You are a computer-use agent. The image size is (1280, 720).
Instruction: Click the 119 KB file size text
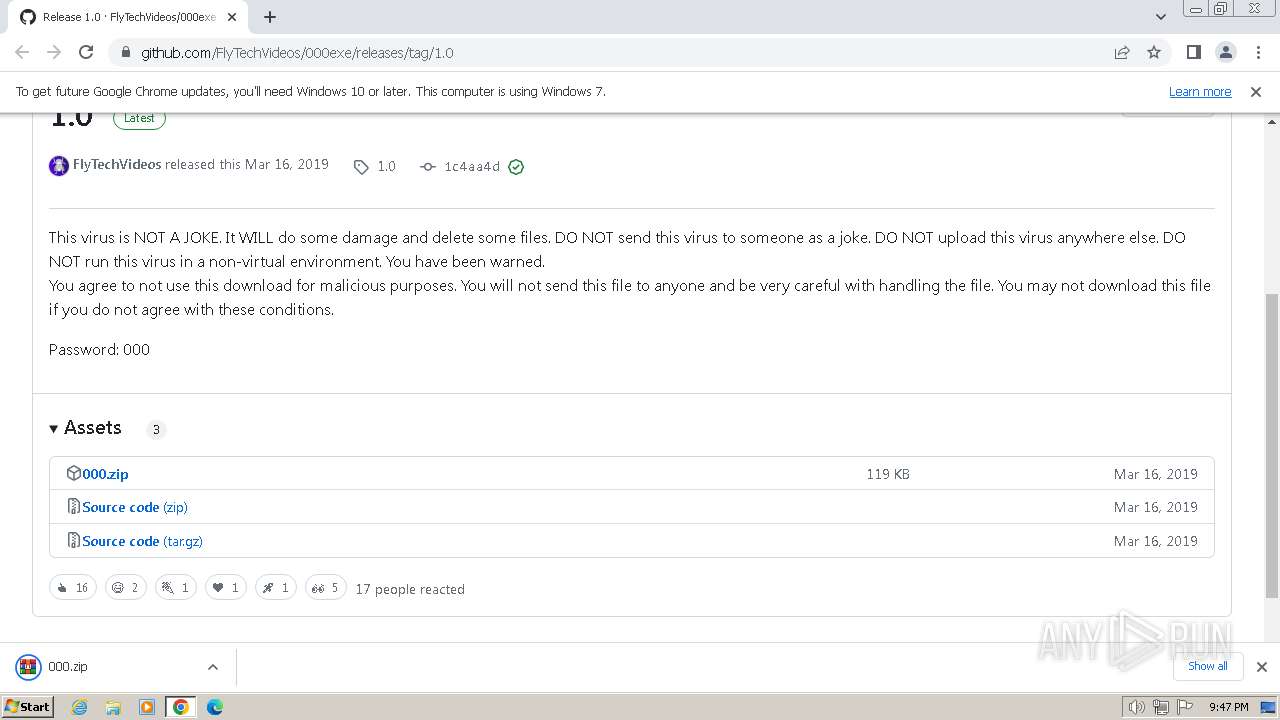coord(888,474)
